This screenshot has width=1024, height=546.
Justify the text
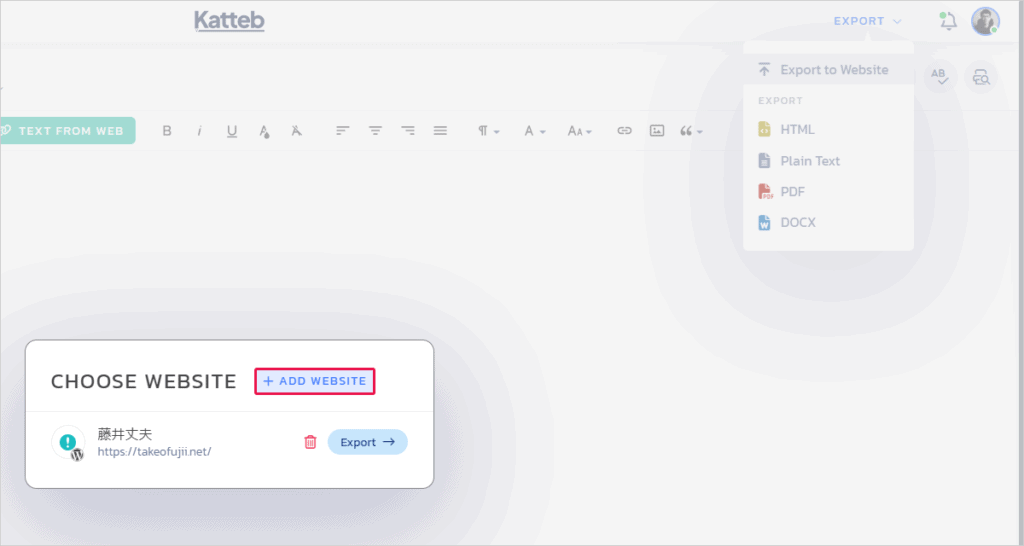pos(440,131)
